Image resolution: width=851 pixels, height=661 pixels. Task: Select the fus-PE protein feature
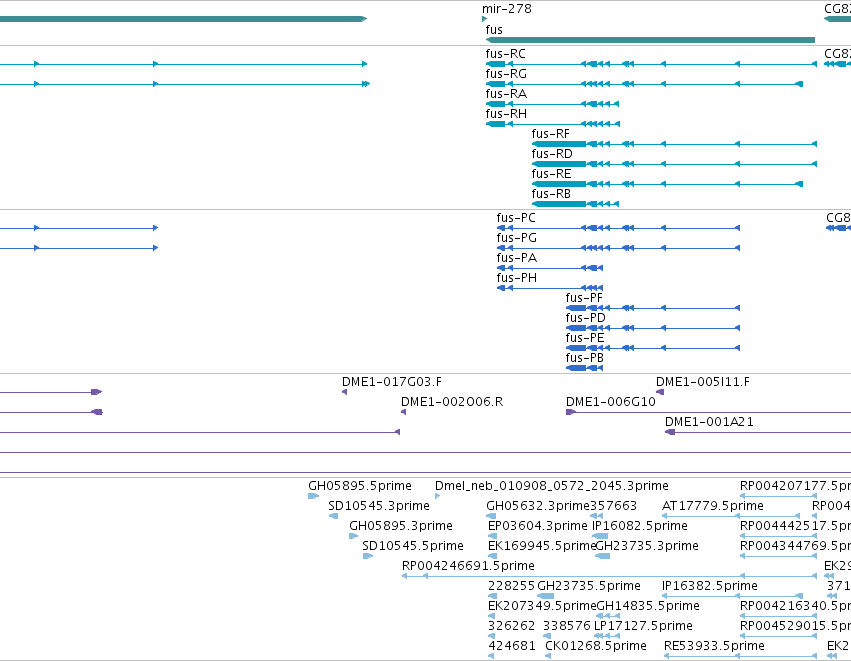653,348
